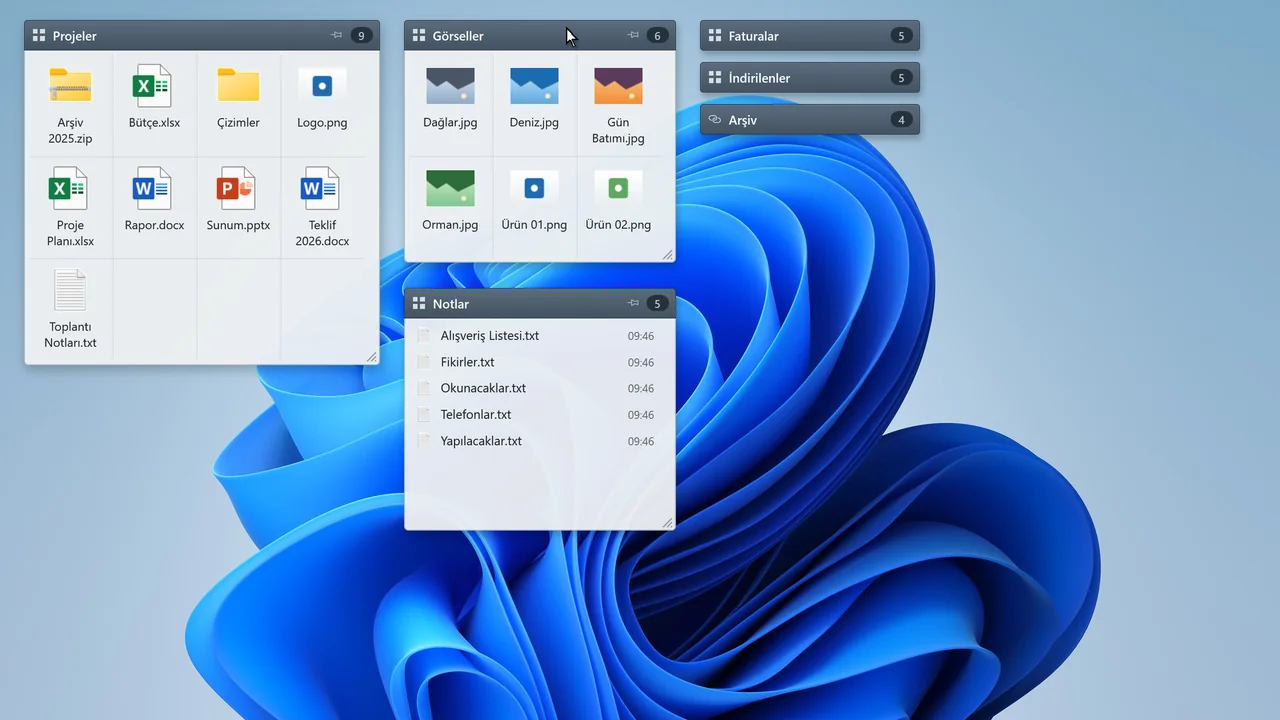Expand the collapsed Arşiv panel
The height and width of the screenshot is (720, 1280).
810,120
